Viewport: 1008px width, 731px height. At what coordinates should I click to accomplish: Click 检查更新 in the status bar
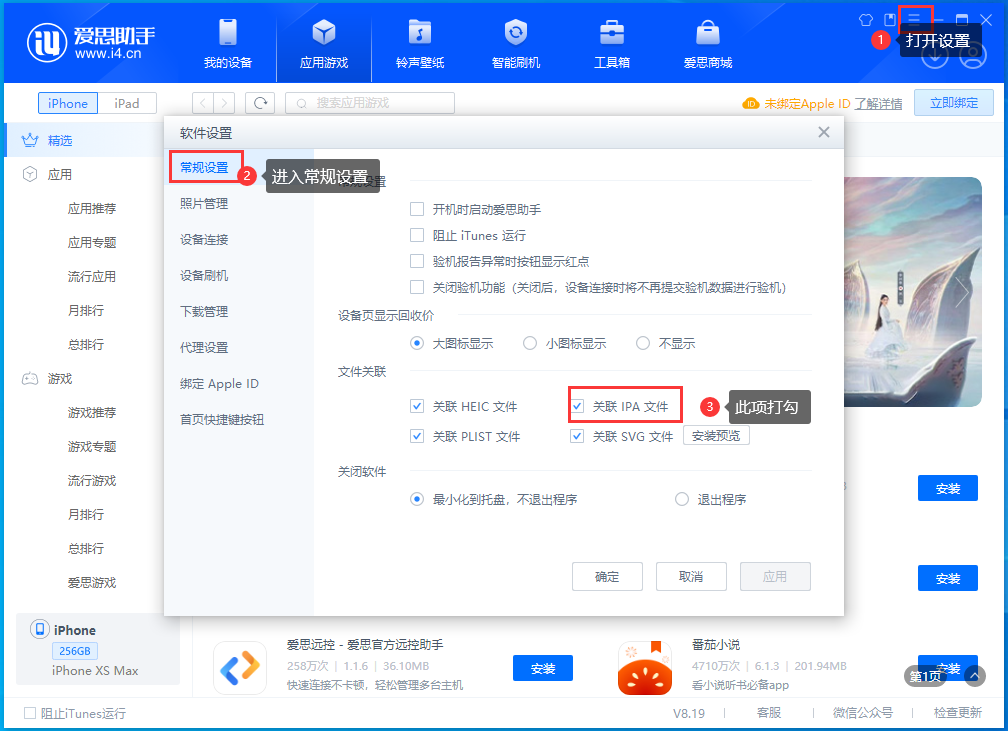click(x=957, y=712)
